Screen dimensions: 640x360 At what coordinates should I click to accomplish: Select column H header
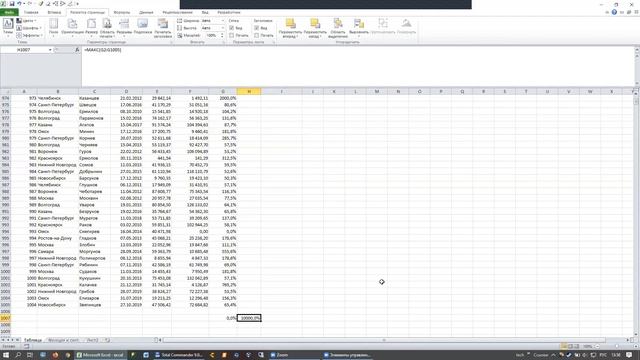tap(249, 91)
